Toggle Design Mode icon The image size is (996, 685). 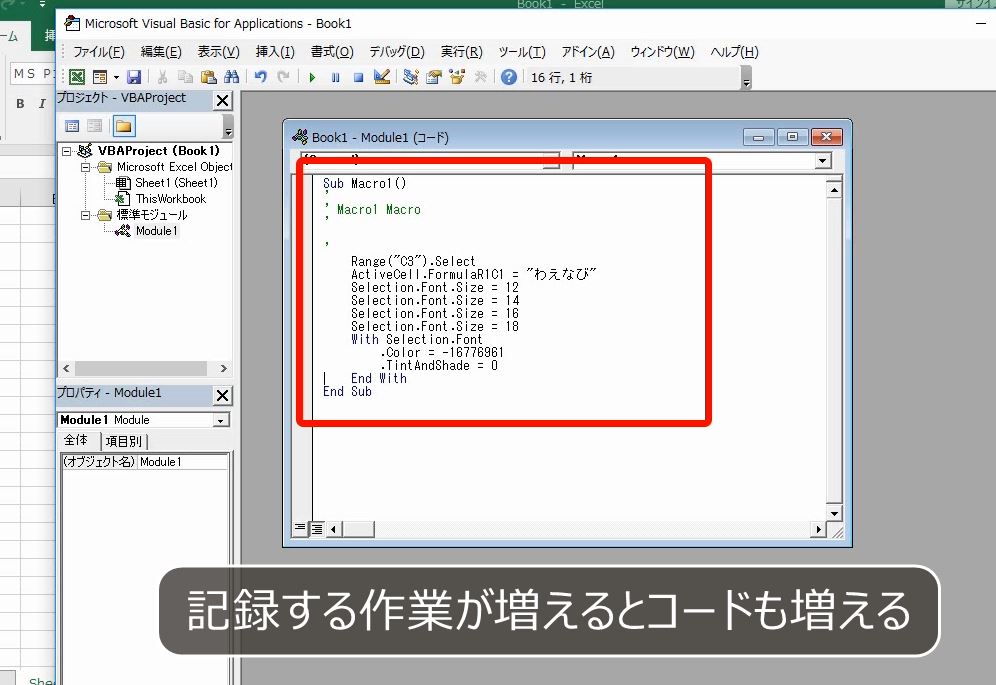pyautogui.click(x=382, y=78)
